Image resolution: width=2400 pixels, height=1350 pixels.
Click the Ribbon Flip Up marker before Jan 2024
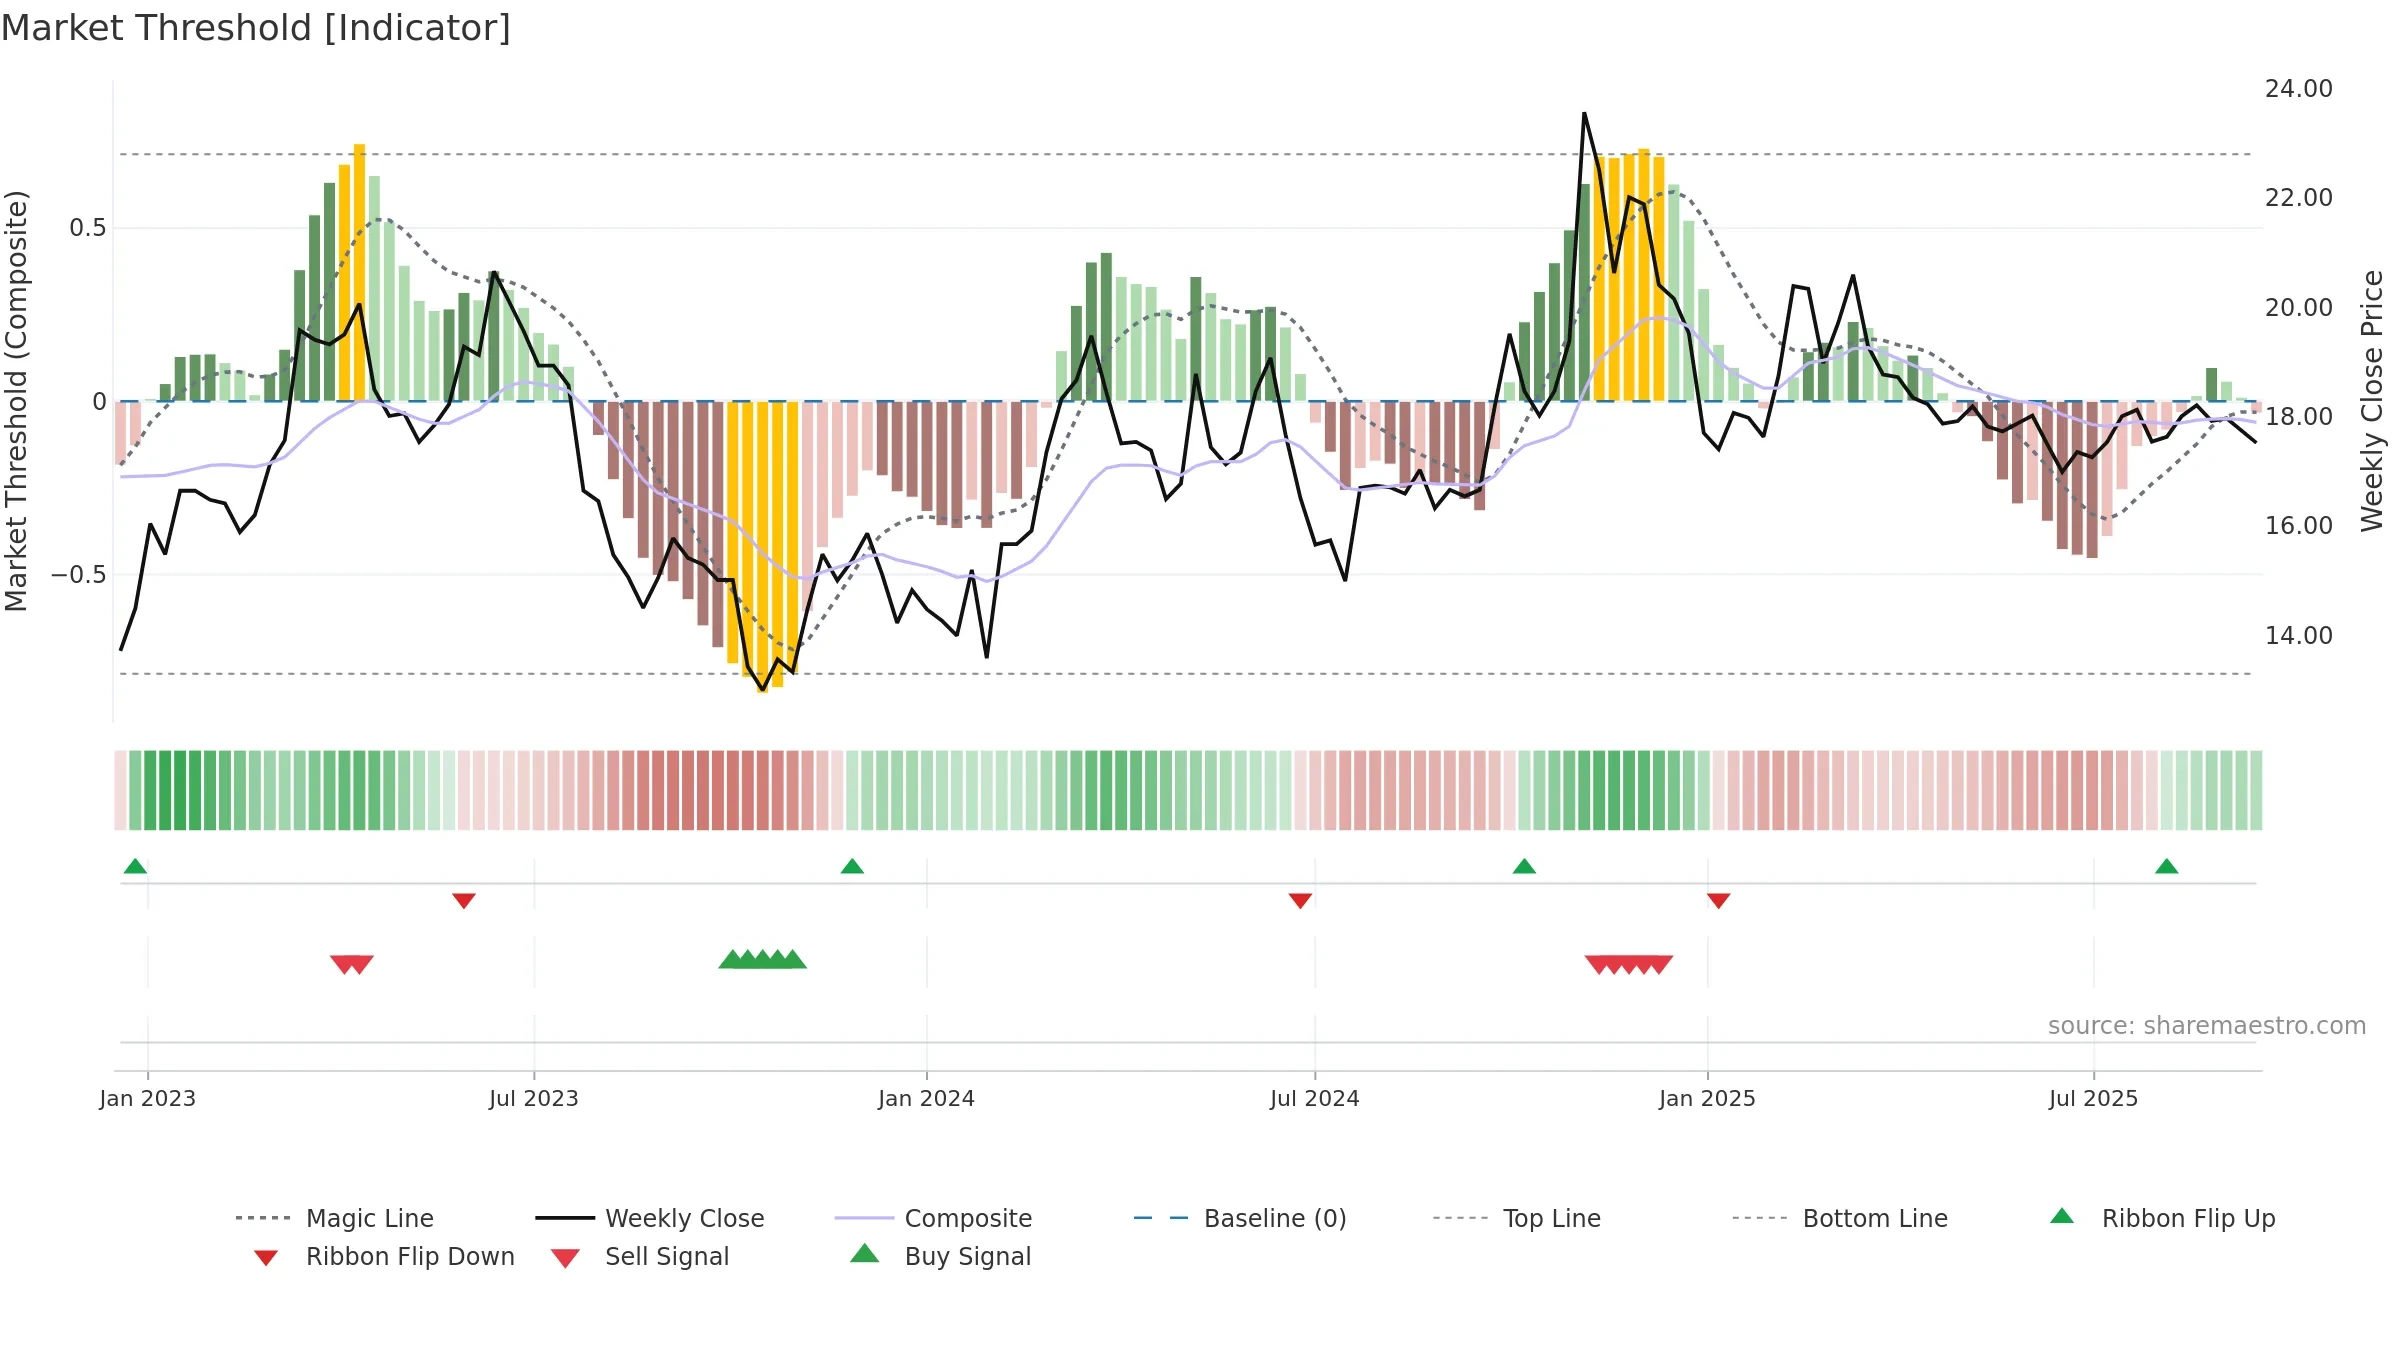click(x=852, y=866)
